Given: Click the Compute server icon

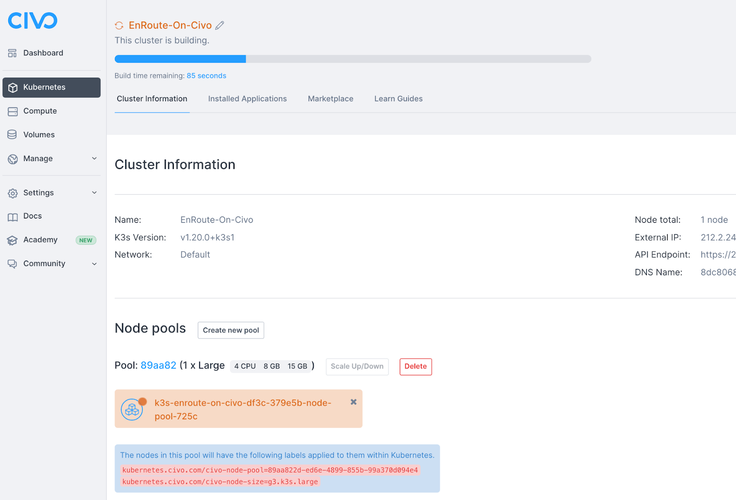Looking at the screenshot, I should pyautogui.click(x=13, y=111).
